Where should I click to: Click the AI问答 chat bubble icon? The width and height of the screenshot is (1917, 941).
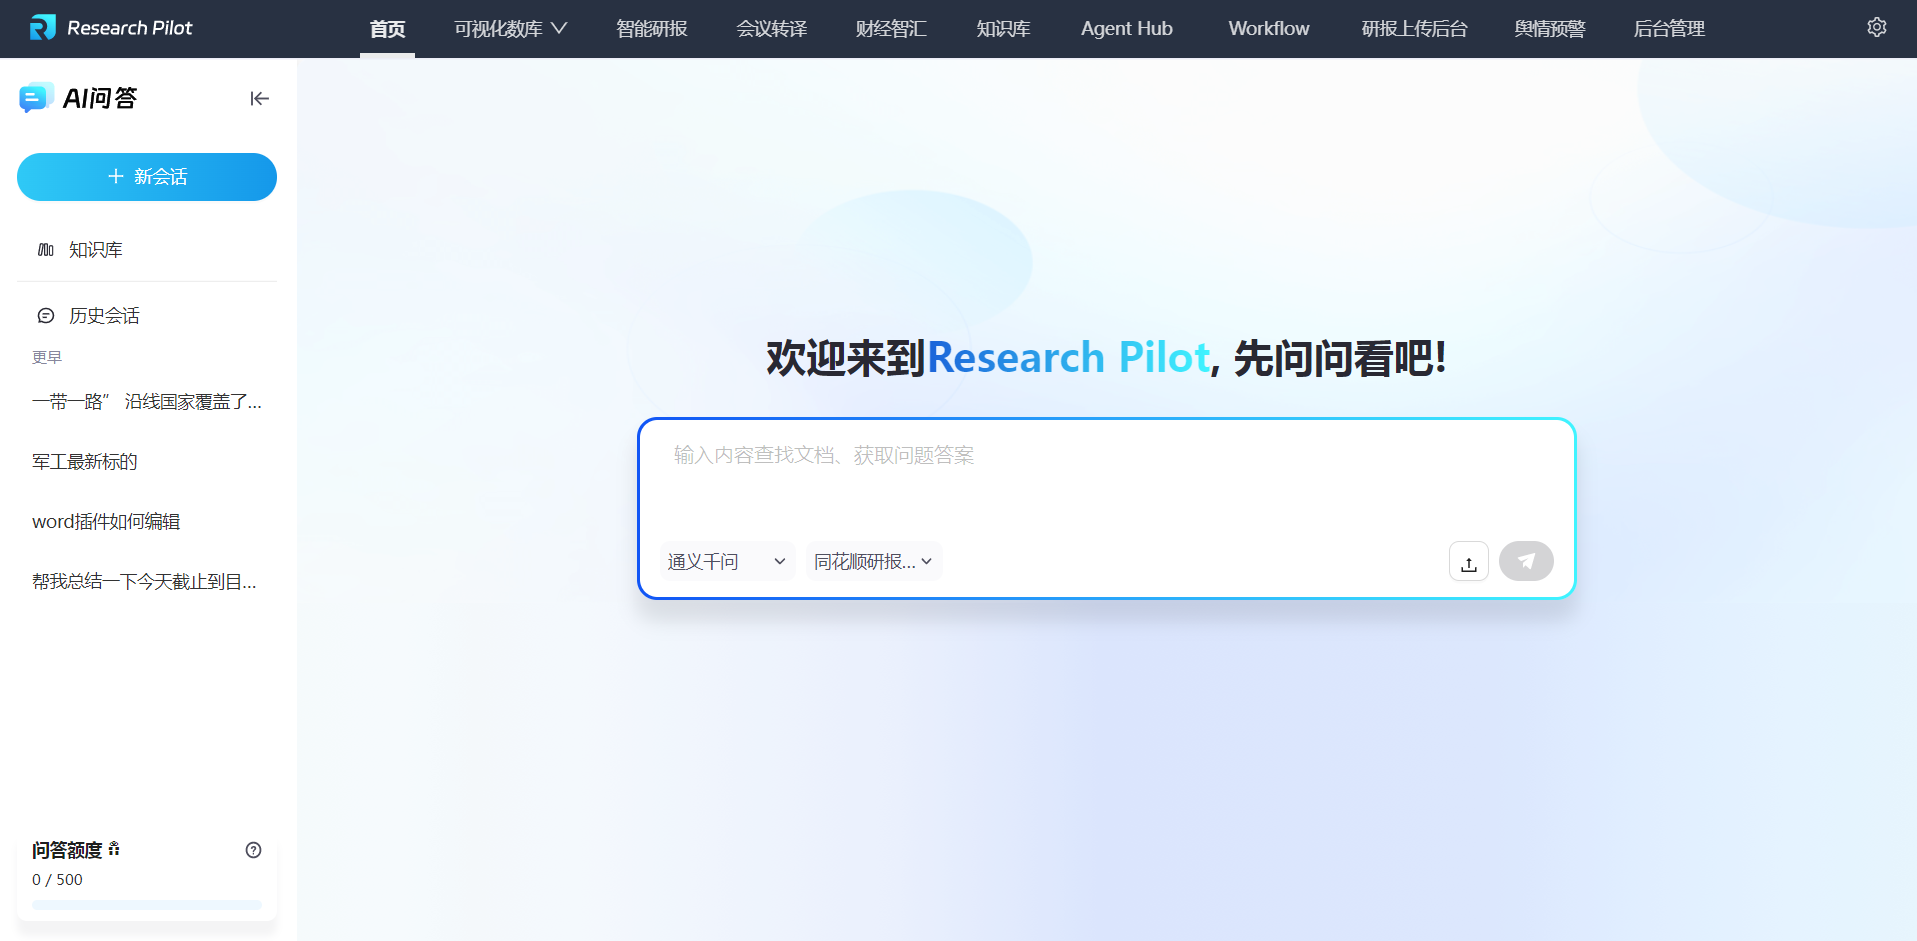(36, 98)
